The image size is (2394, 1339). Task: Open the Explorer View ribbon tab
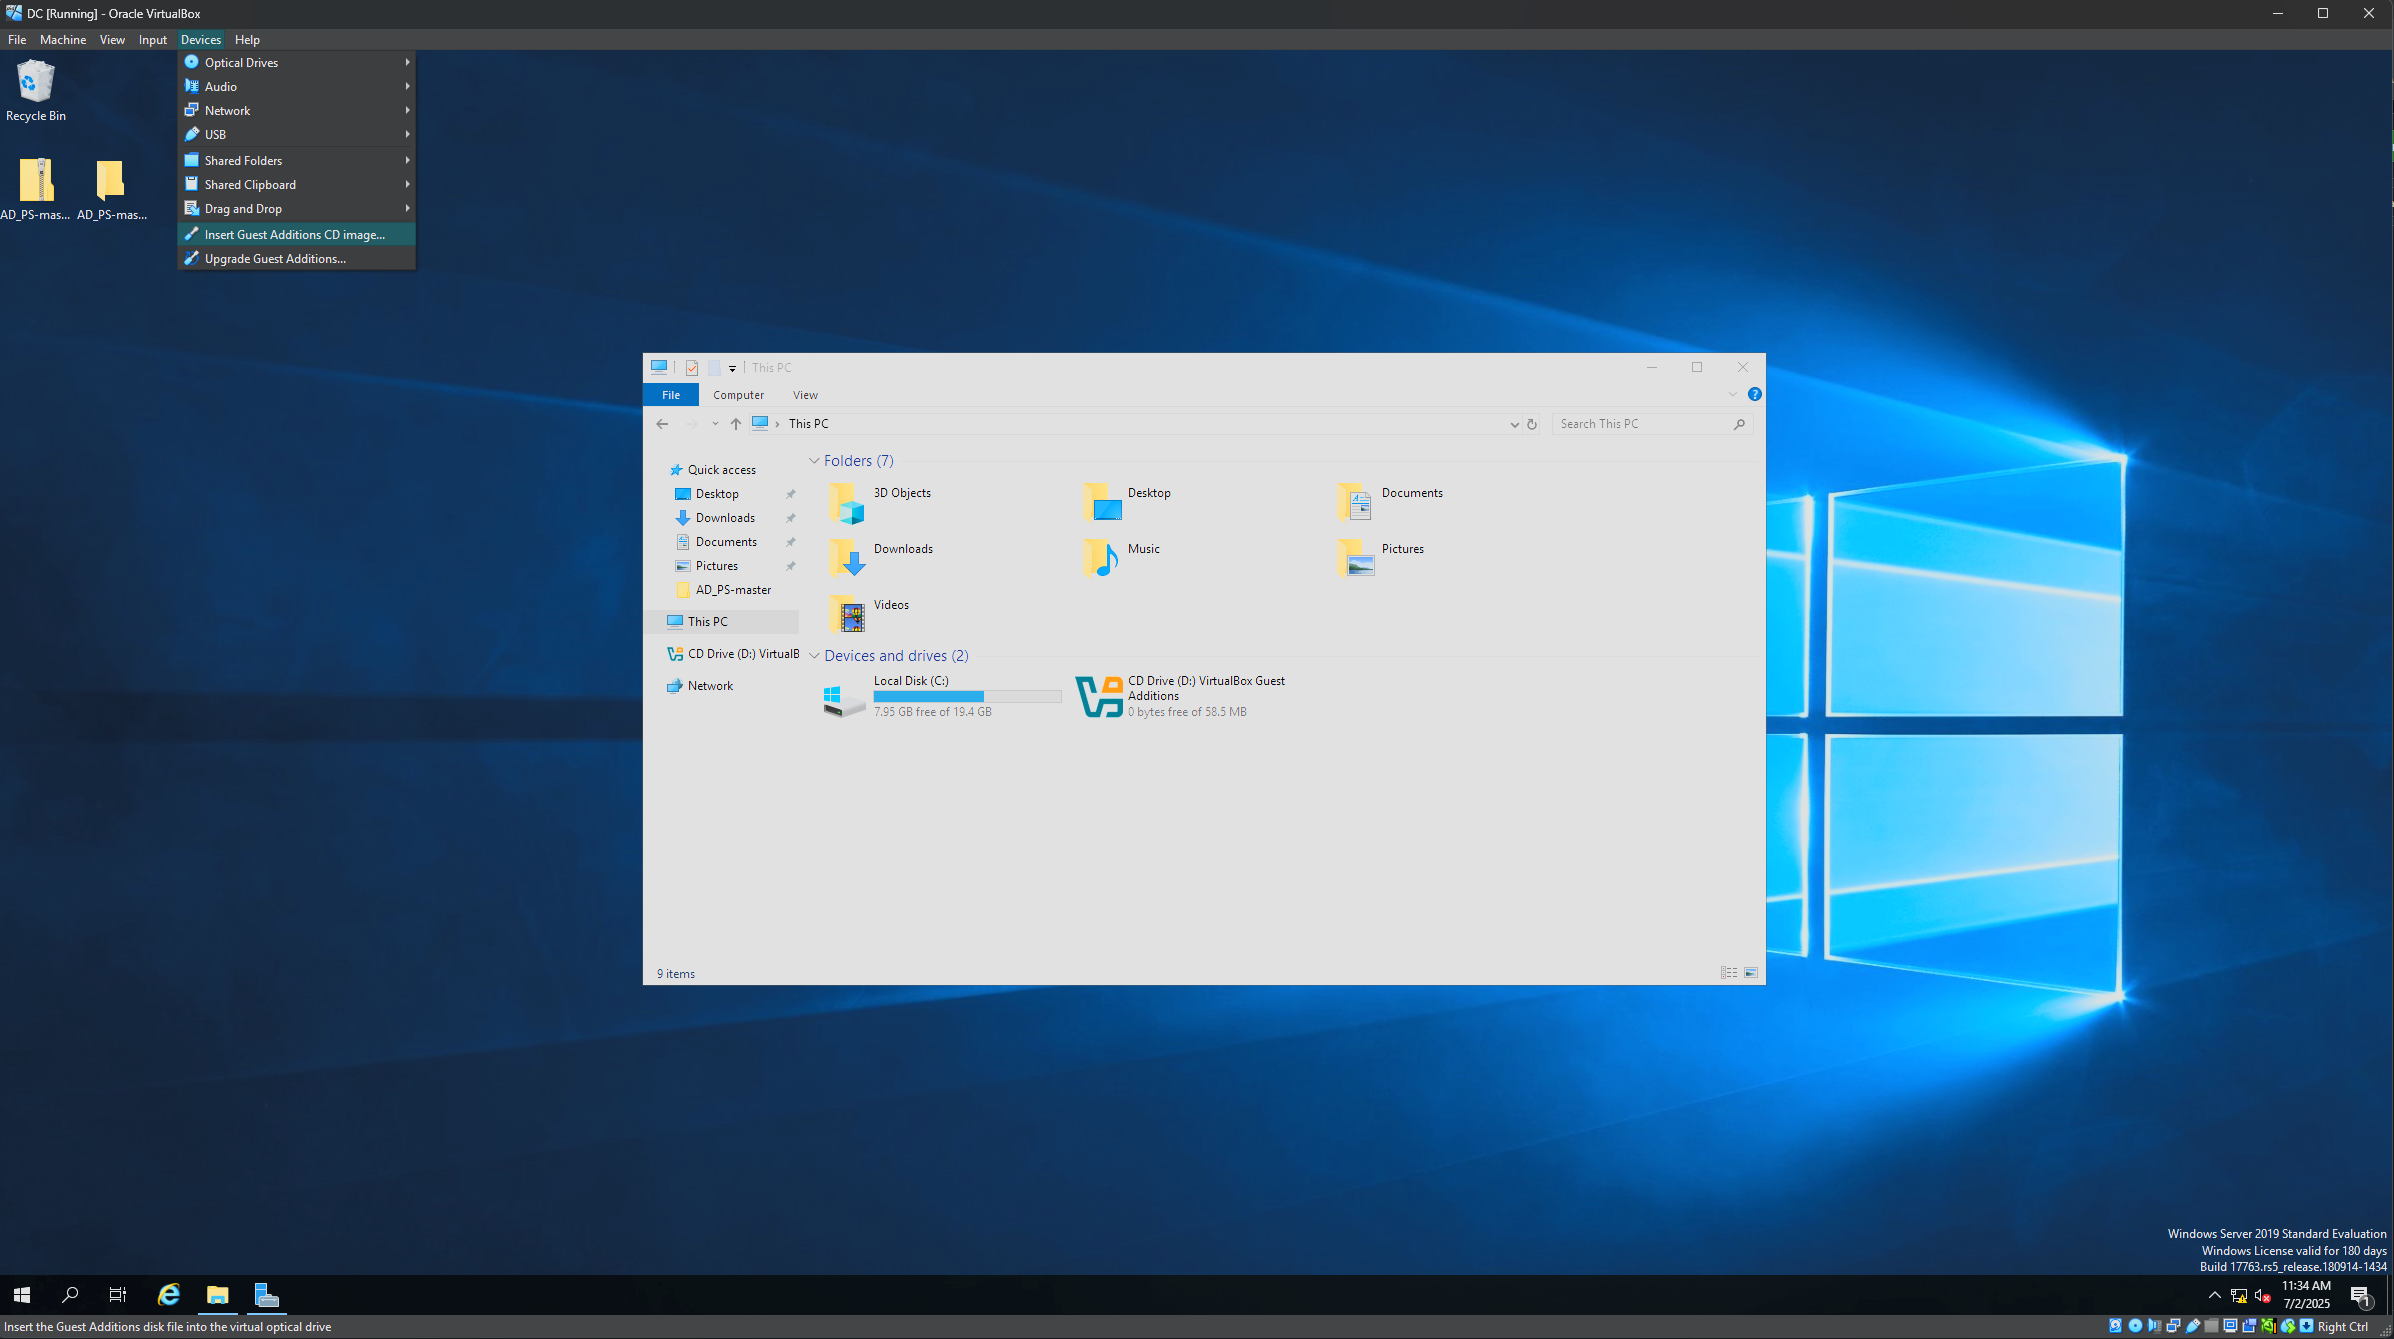(x=805, y=395)
